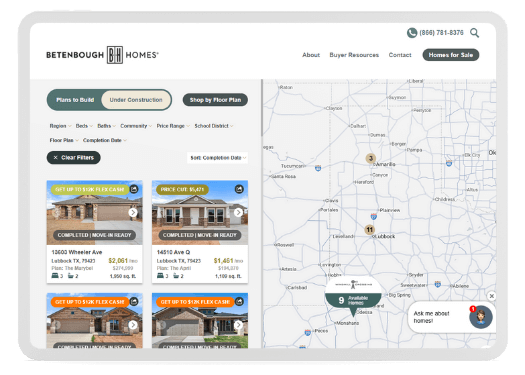Expand the Beds filter dropdown
Screen dimensions: 525x375
click(x=84, y=126)
